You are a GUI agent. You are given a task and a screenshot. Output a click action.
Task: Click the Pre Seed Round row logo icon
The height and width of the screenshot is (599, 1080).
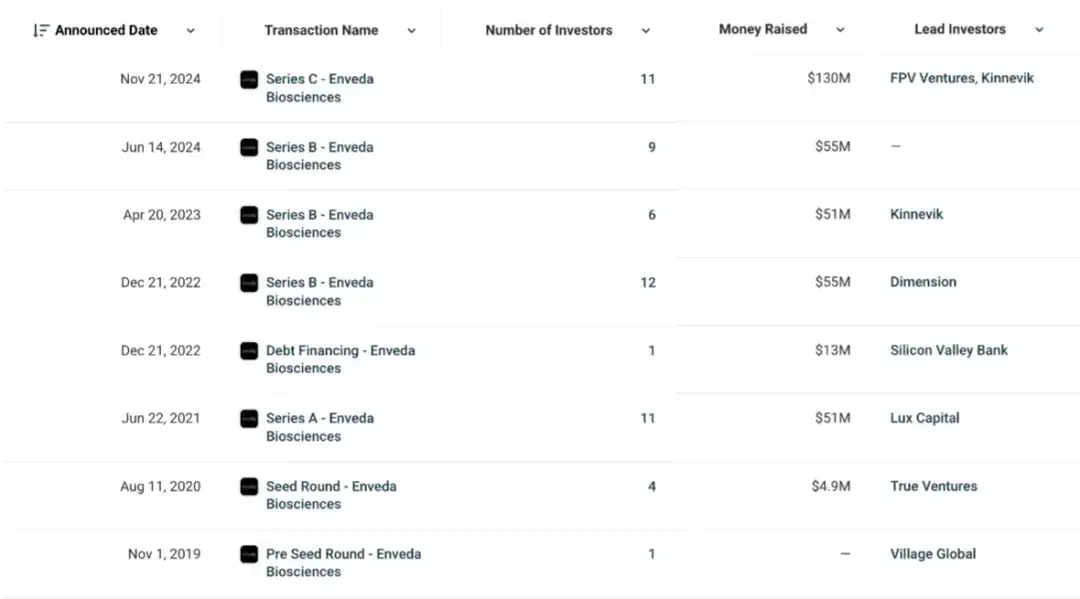pyautogui.click(x=249, y=554)
